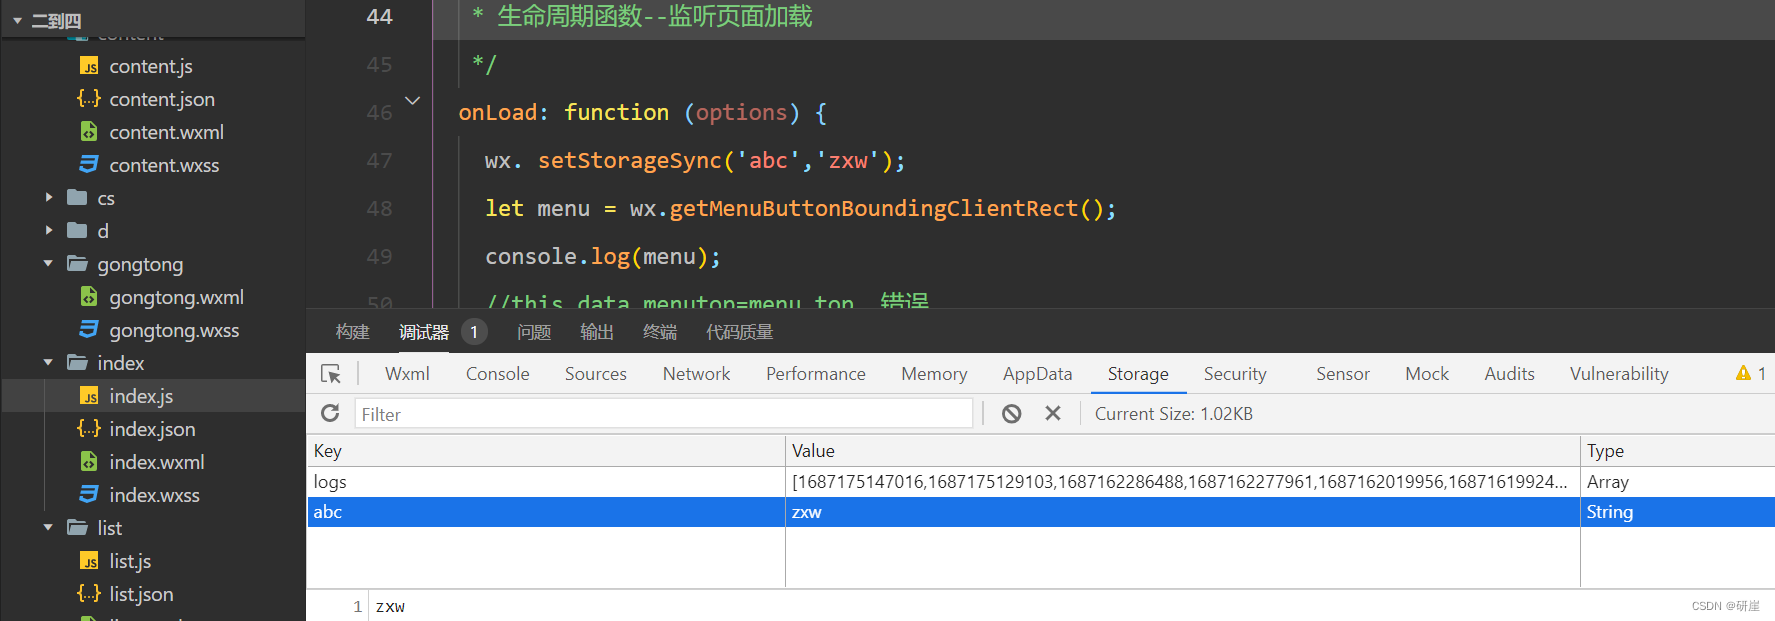The height and width of the screenshot is (621, 1775).
Task: Delete the selected storage entry (X icon)
Action: click(1053, 413)
